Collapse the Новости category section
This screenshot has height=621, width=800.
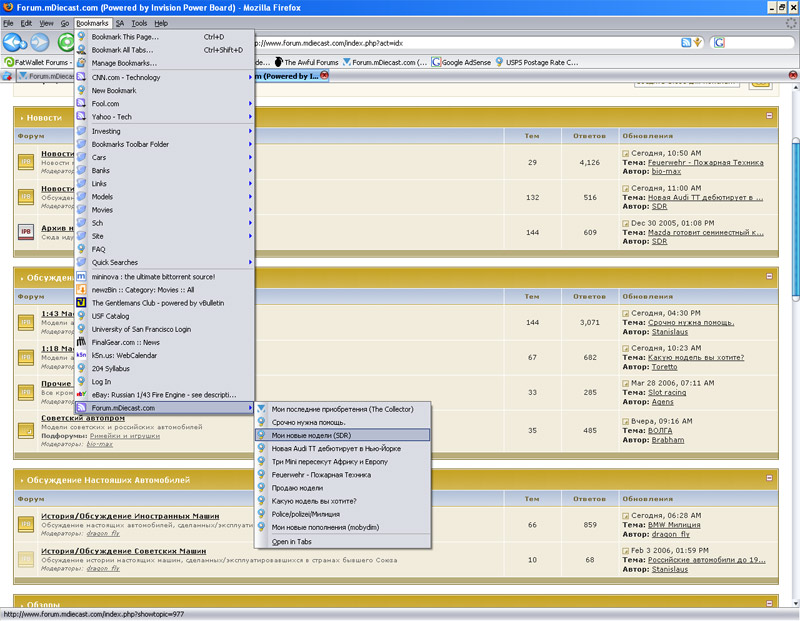(x=769, y=116)
